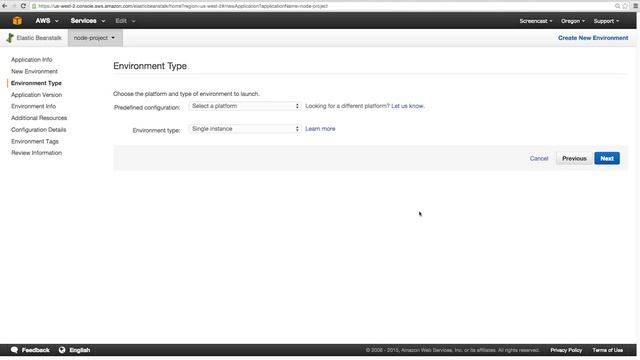
Task: Open the Support menu
Action: pyautogui.click(x=606, y=21)
